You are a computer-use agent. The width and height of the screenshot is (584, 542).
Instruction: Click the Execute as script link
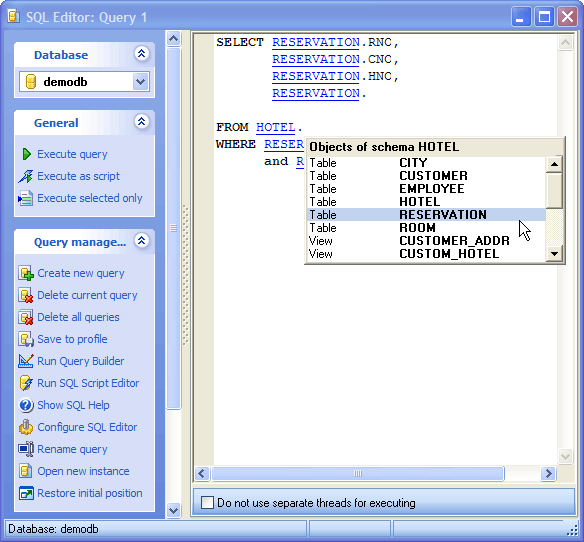click(x=79, y=176)
